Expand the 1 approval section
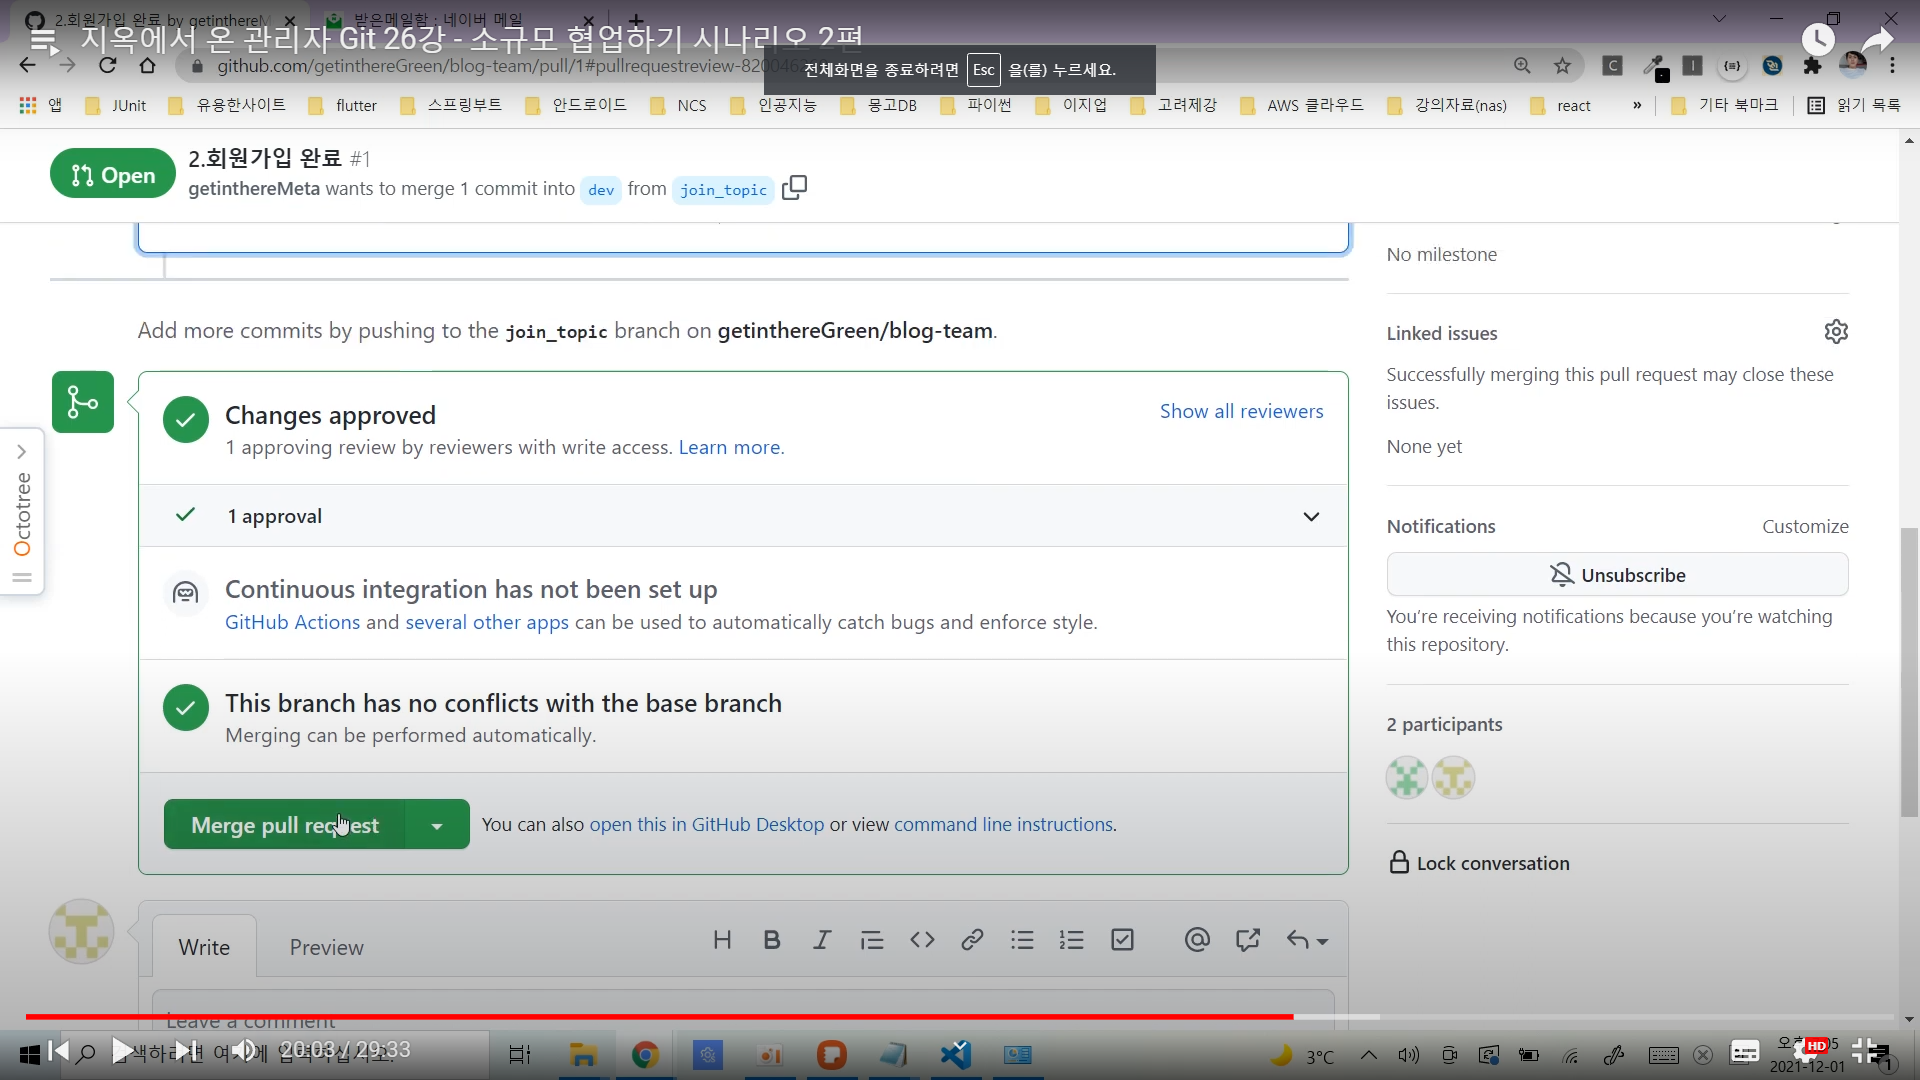 pos(1311,517)
